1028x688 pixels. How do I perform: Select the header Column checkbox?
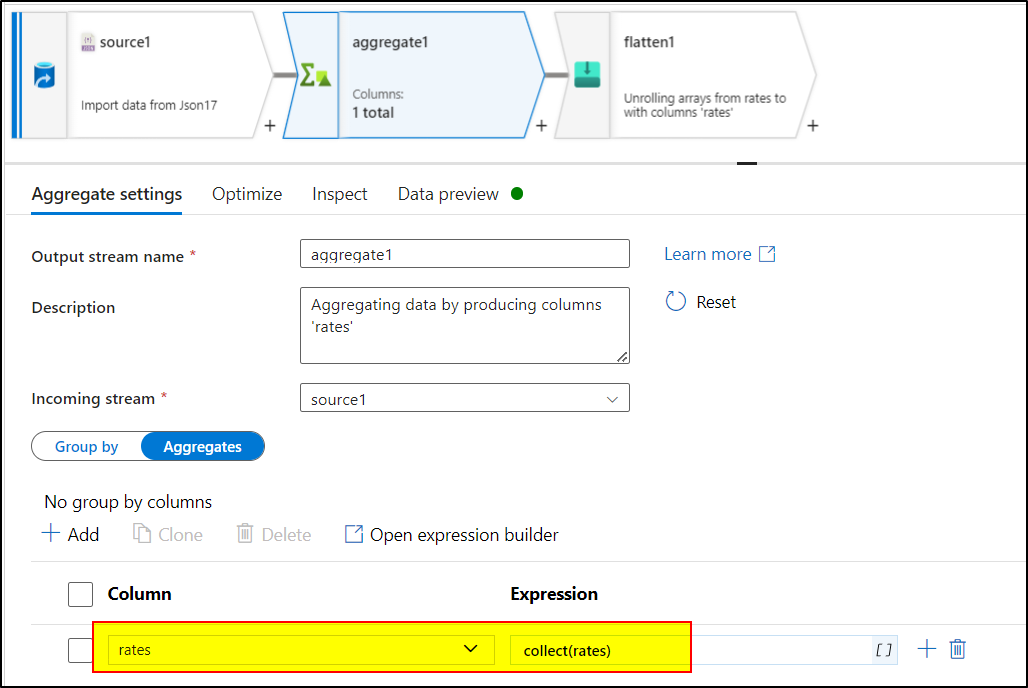80,594
